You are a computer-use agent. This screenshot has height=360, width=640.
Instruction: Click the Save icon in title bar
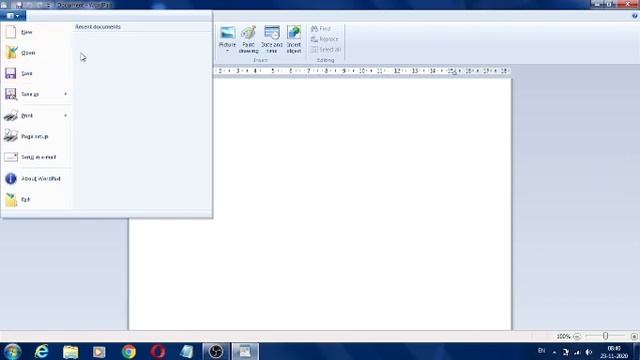pos(19,5)
